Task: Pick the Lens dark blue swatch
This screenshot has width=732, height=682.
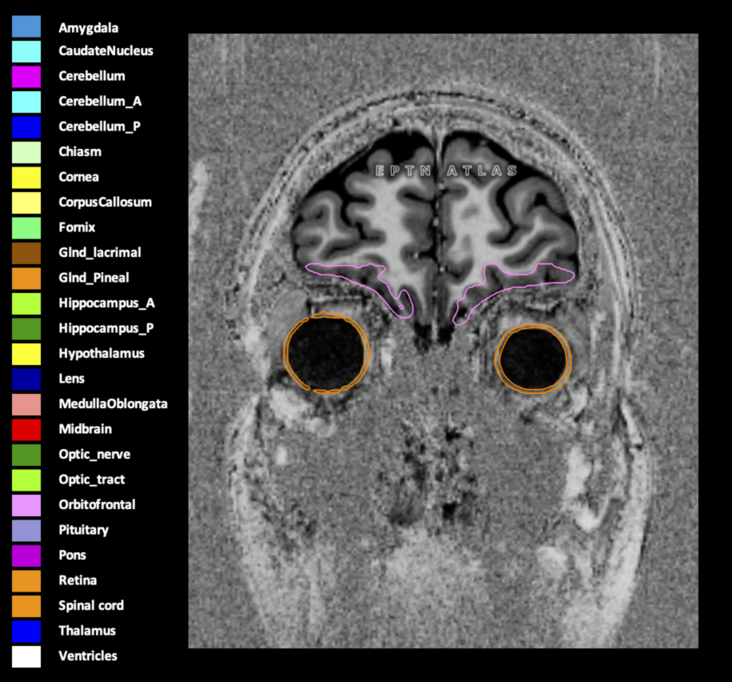Action: coord(26,379)
